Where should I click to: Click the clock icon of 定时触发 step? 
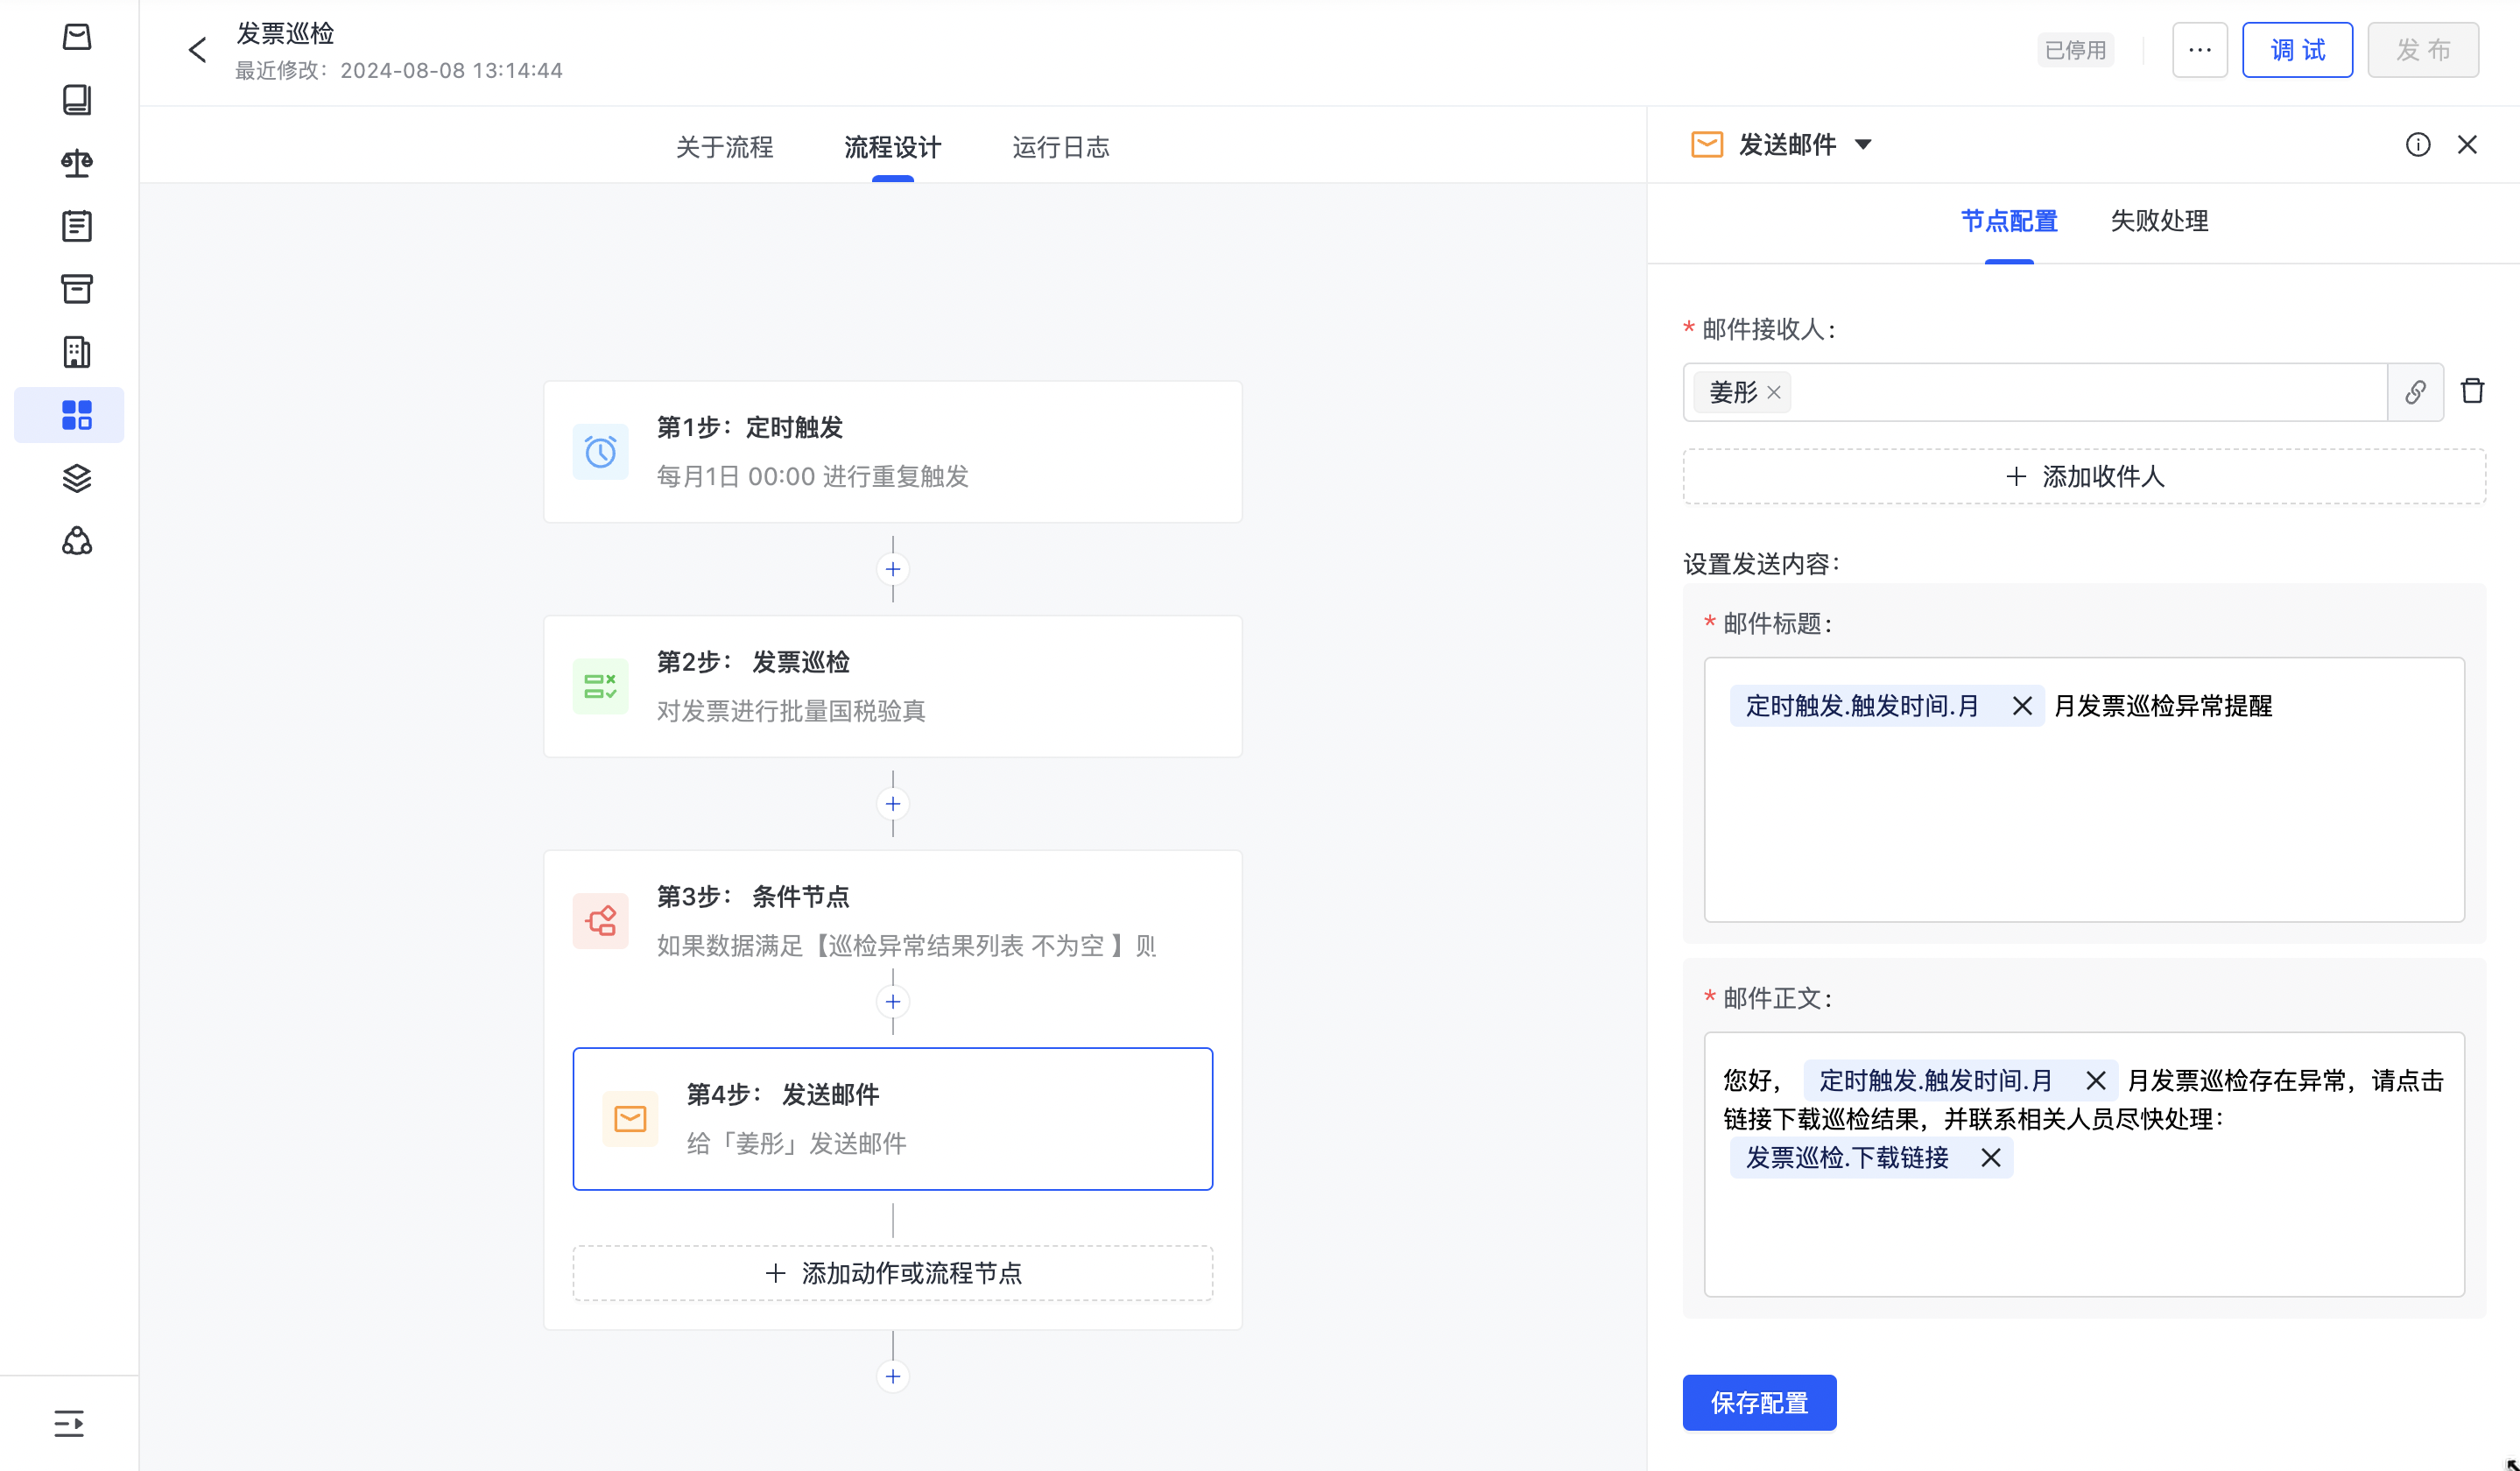(x=600, y=452)
